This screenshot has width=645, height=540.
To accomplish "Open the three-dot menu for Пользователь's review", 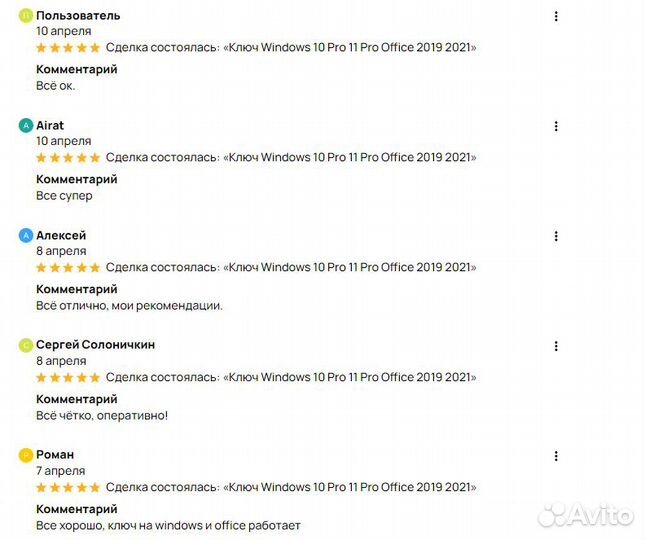I will 556,16.
